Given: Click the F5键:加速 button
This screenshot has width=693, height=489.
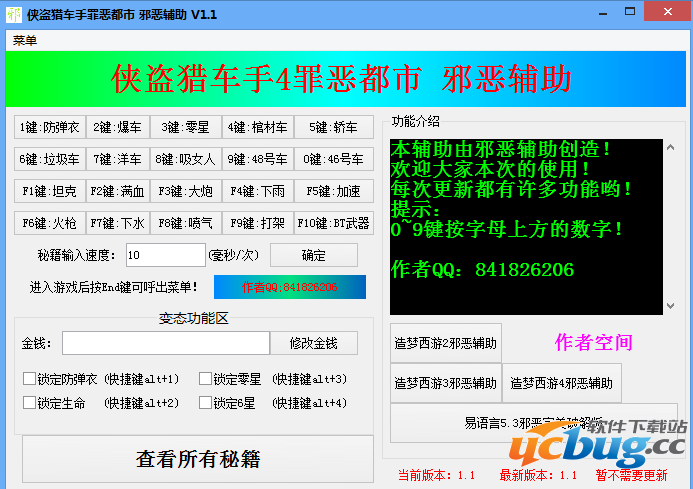Looking at the screenshot, I should pyautogui.click(x=334, y=191).
